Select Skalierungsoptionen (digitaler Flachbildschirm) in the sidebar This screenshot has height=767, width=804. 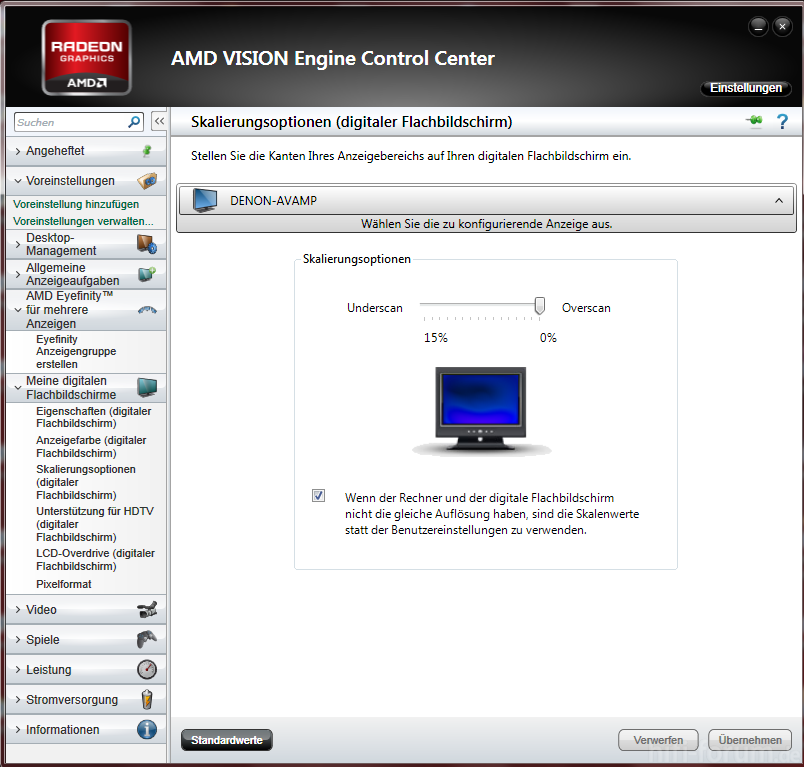[x=86, y=482]
